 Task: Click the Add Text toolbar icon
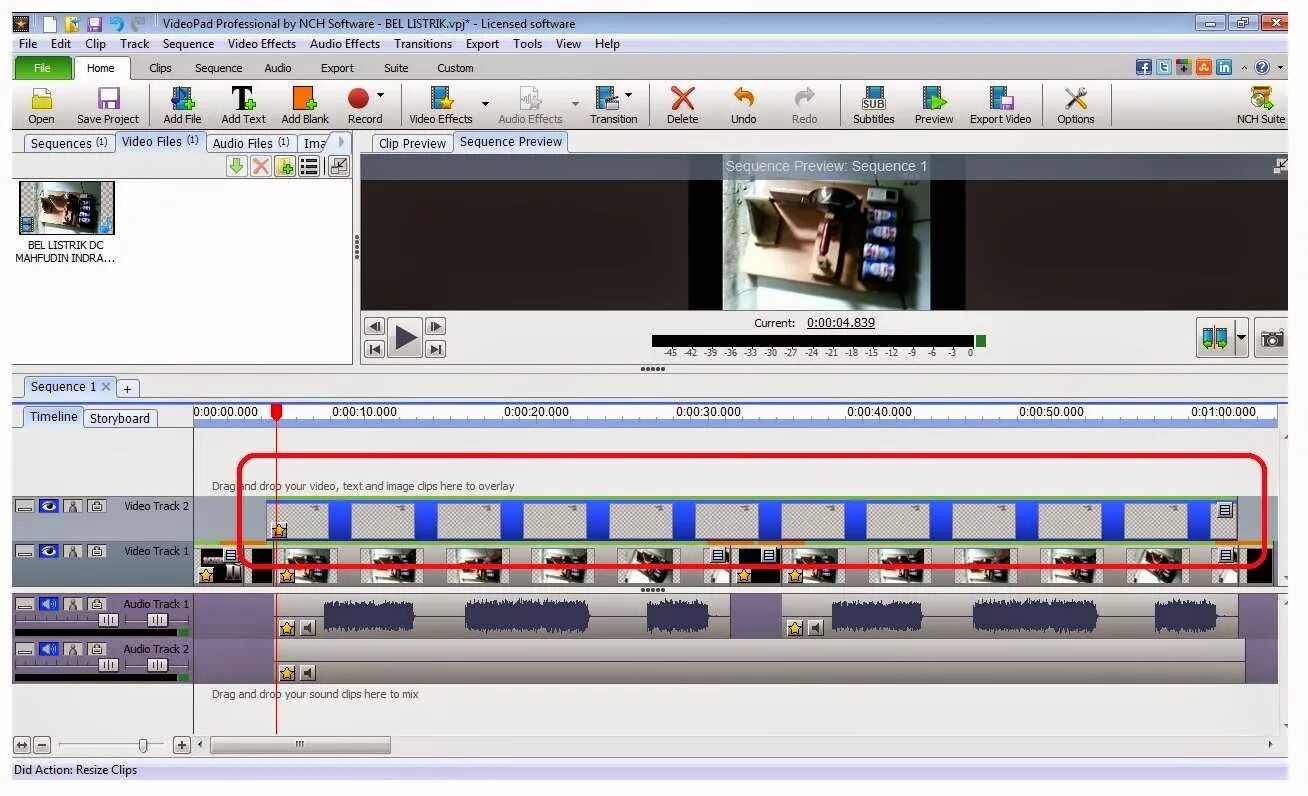243,105
